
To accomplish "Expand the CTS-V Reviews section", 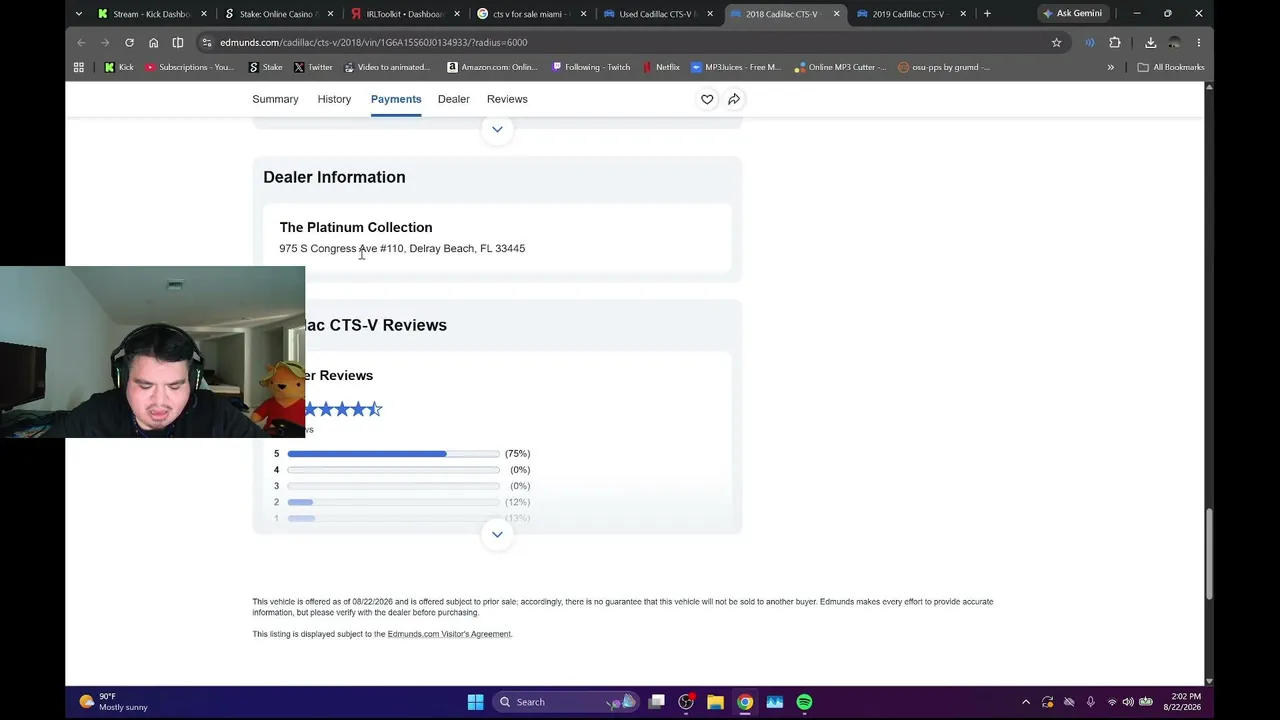I will (497, 534).
